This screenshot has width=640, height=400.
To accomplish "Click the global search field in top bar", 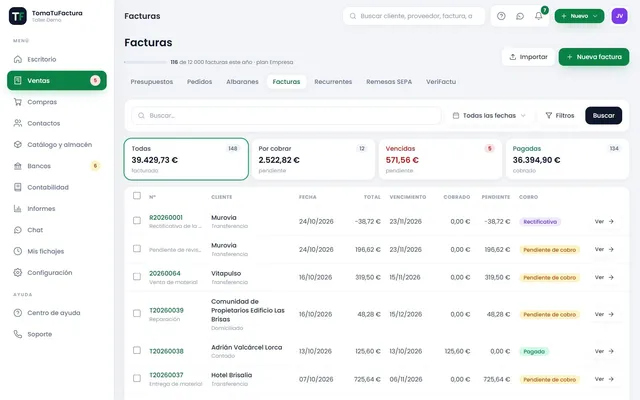I will [x=414, y=16].
